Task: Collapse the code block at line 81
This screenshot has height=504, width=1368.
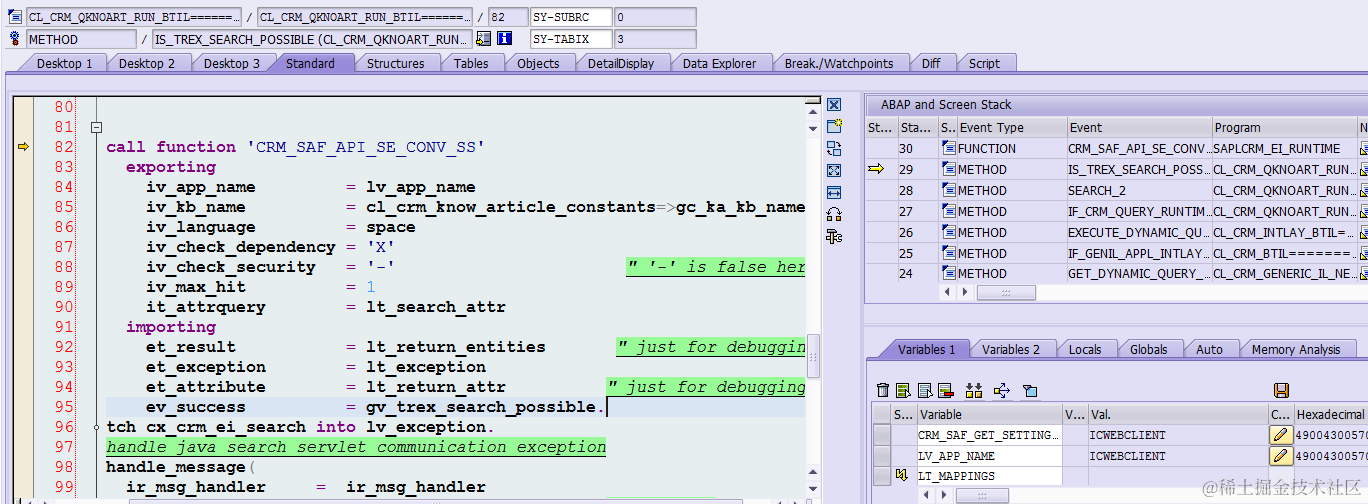Action: point(96,127)
